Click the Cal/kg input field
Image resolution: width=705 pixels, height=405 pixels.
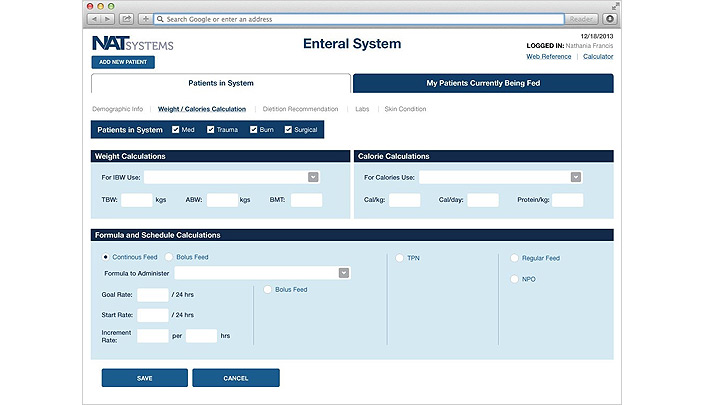pos(405,200)
